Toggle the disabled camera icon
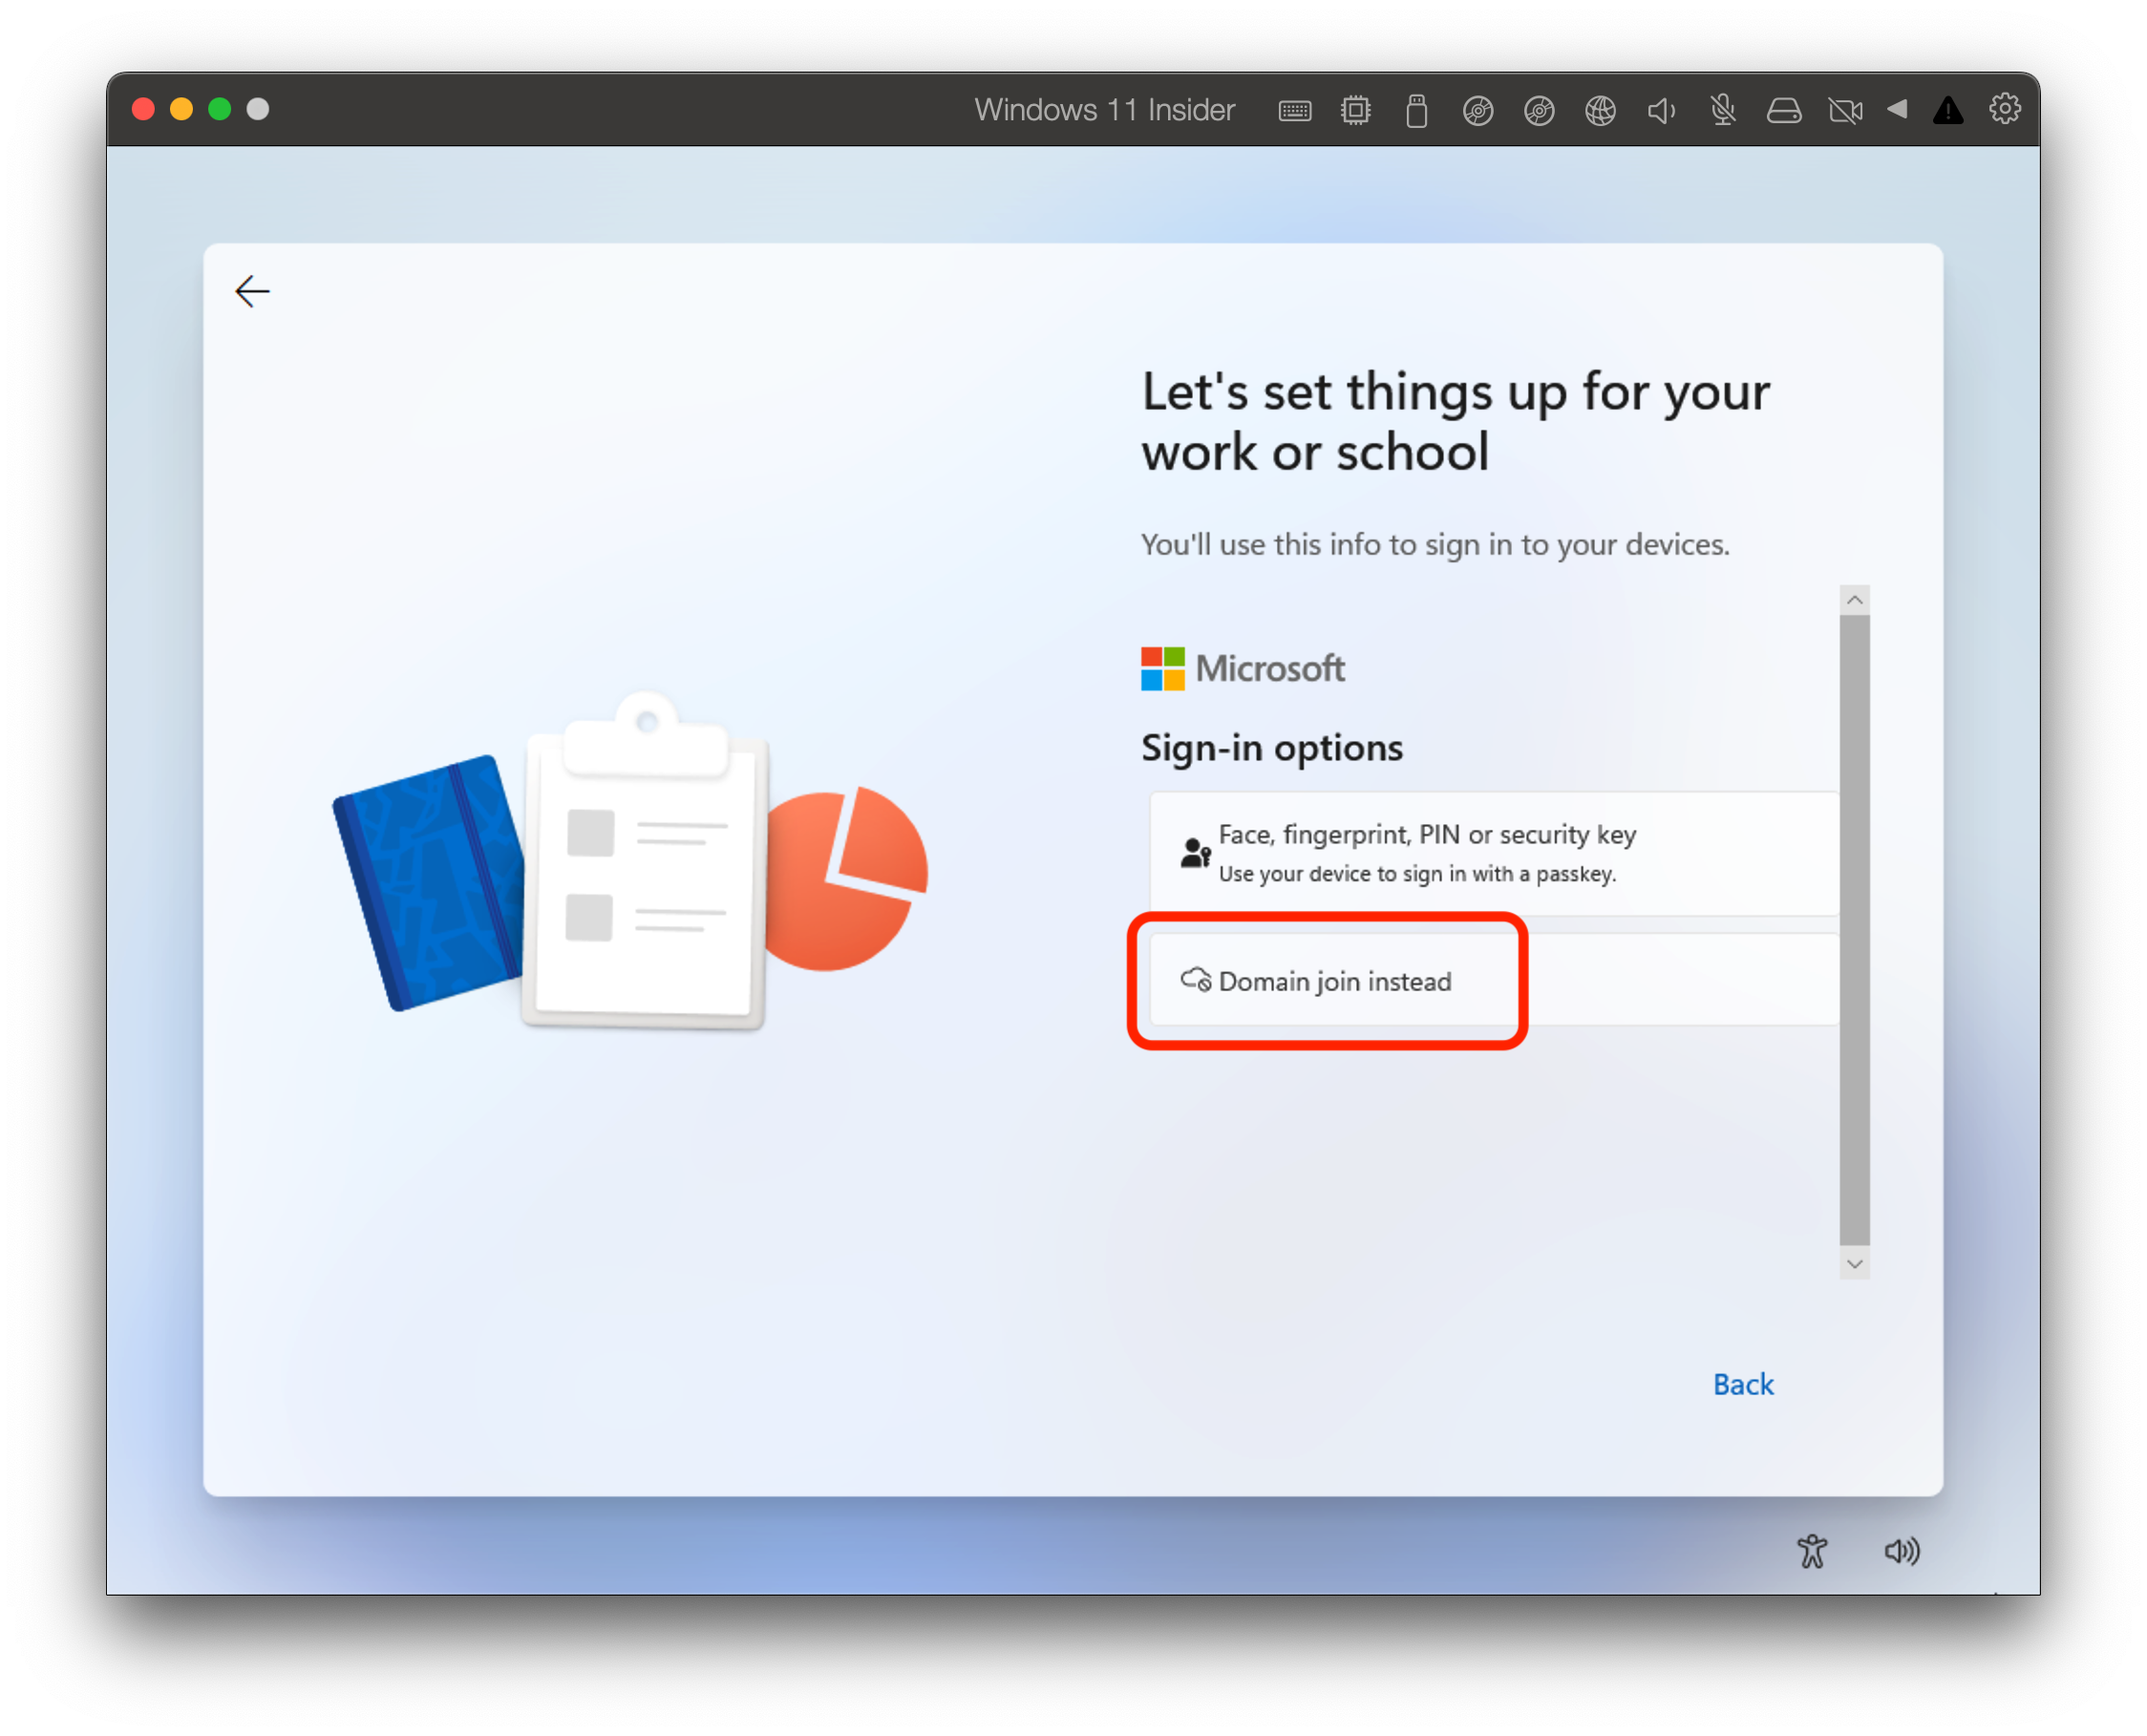Viewport: 2147px width, 1736px height. [1845, 110]
